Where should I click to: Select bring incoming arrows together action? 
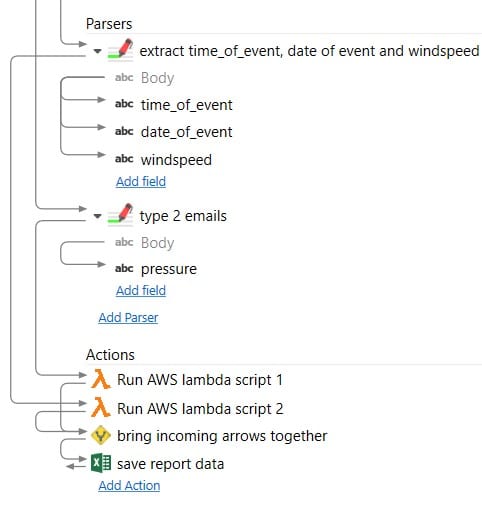[x=222, y=436]
